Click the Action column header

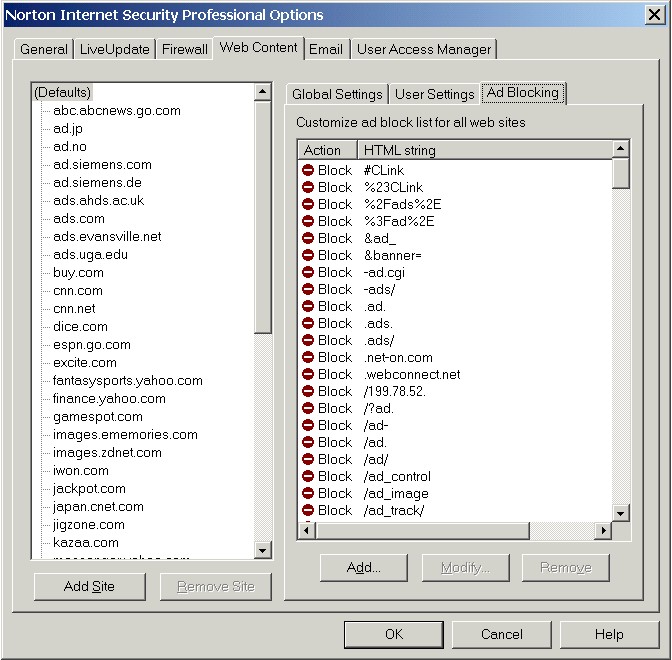pyautogui.click(x=327, y=150)
